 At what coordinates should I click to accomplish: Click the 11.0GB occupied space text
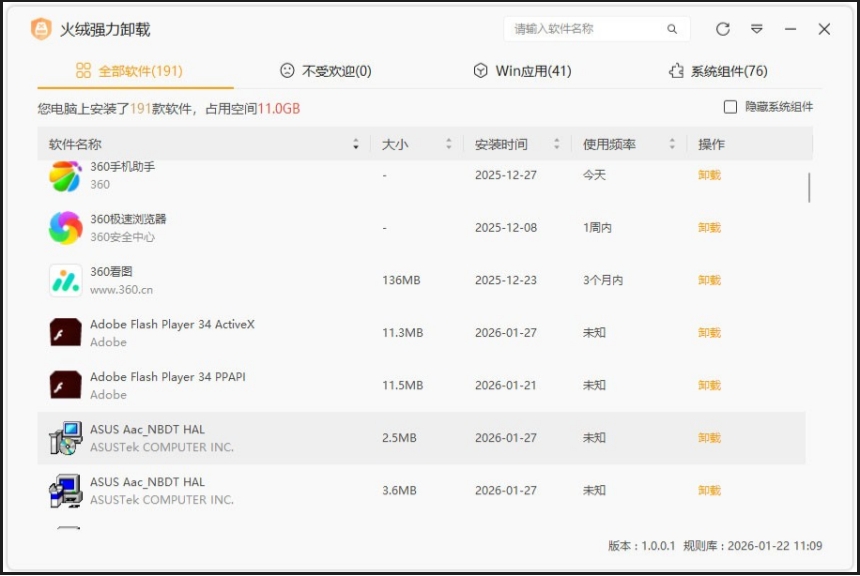[x=279, y=109]
